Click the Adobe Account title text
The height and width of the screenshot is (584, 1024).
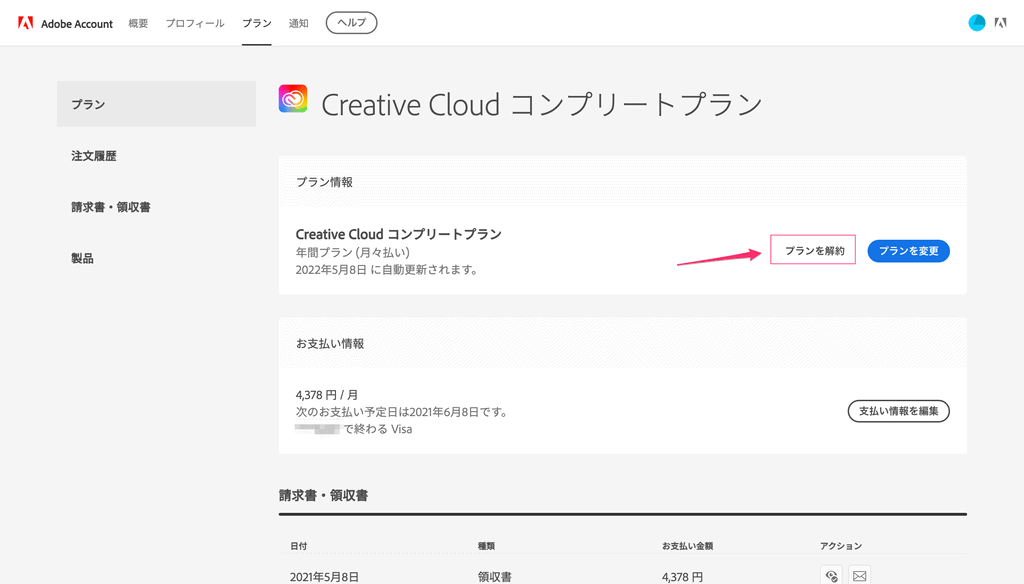point(77,23)
